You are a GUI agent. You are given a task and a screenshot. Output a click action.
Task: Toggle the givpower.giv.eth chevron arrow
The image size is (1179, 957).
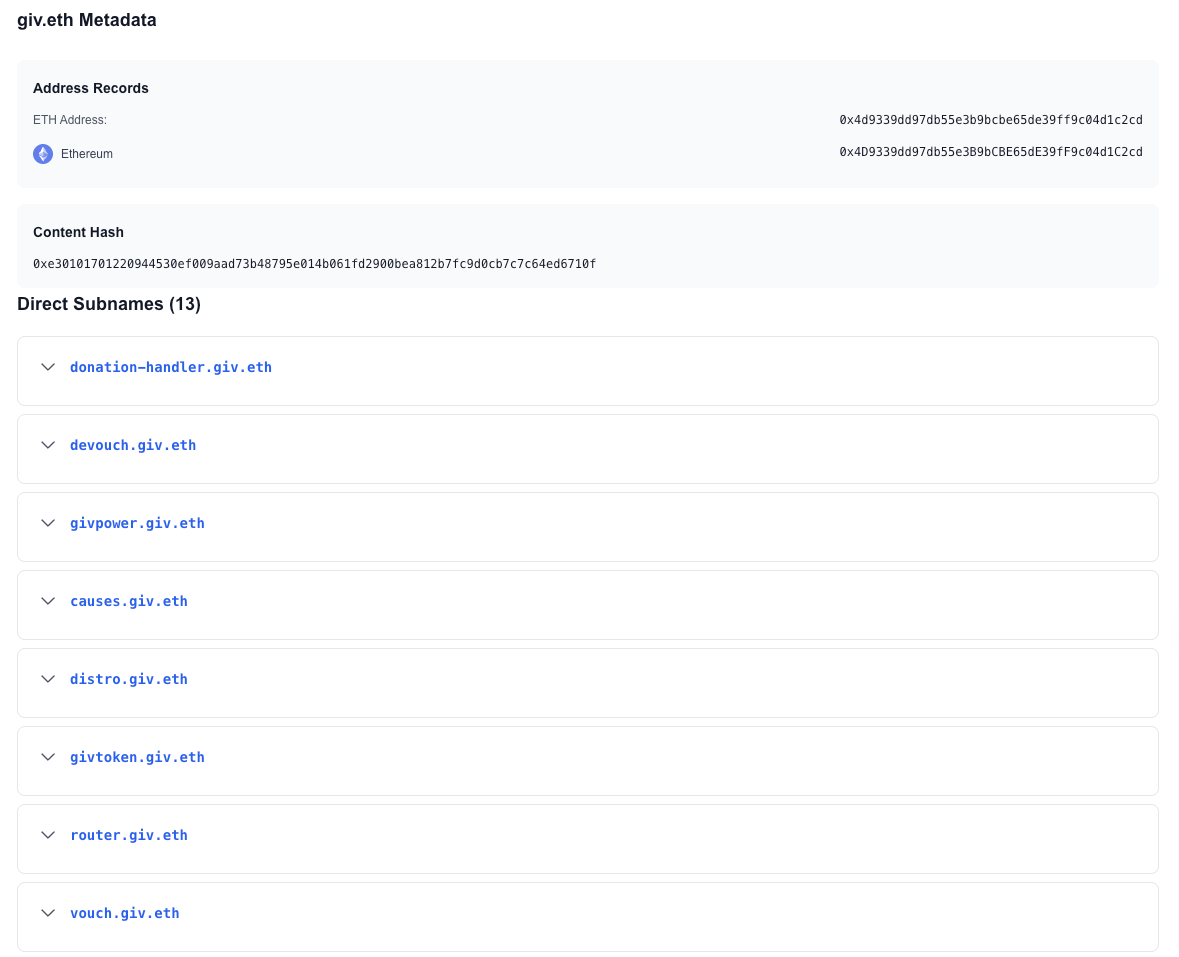tap(47, 523)
